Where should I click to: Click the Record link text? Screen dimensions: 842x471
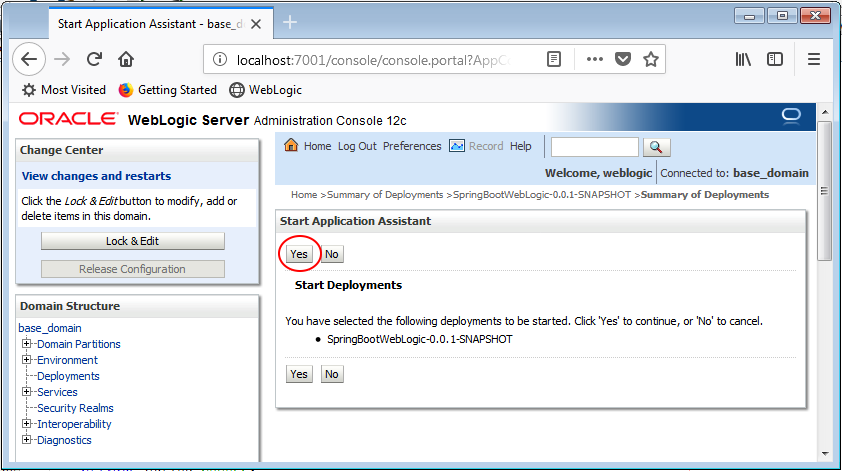point(486,146)
